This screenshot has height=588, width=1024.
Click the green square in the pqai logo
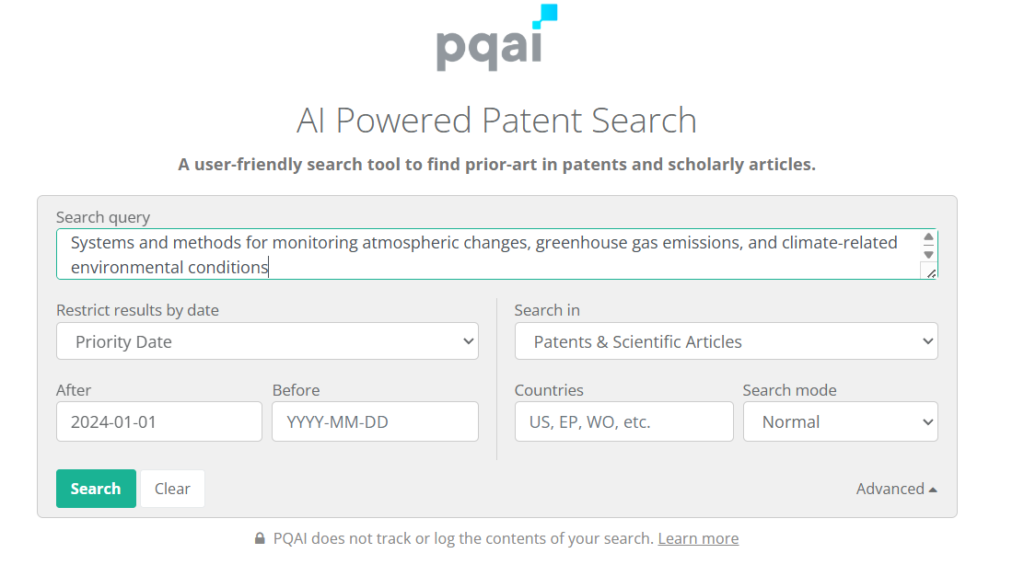pyautogui.click(x=548, y=14)
